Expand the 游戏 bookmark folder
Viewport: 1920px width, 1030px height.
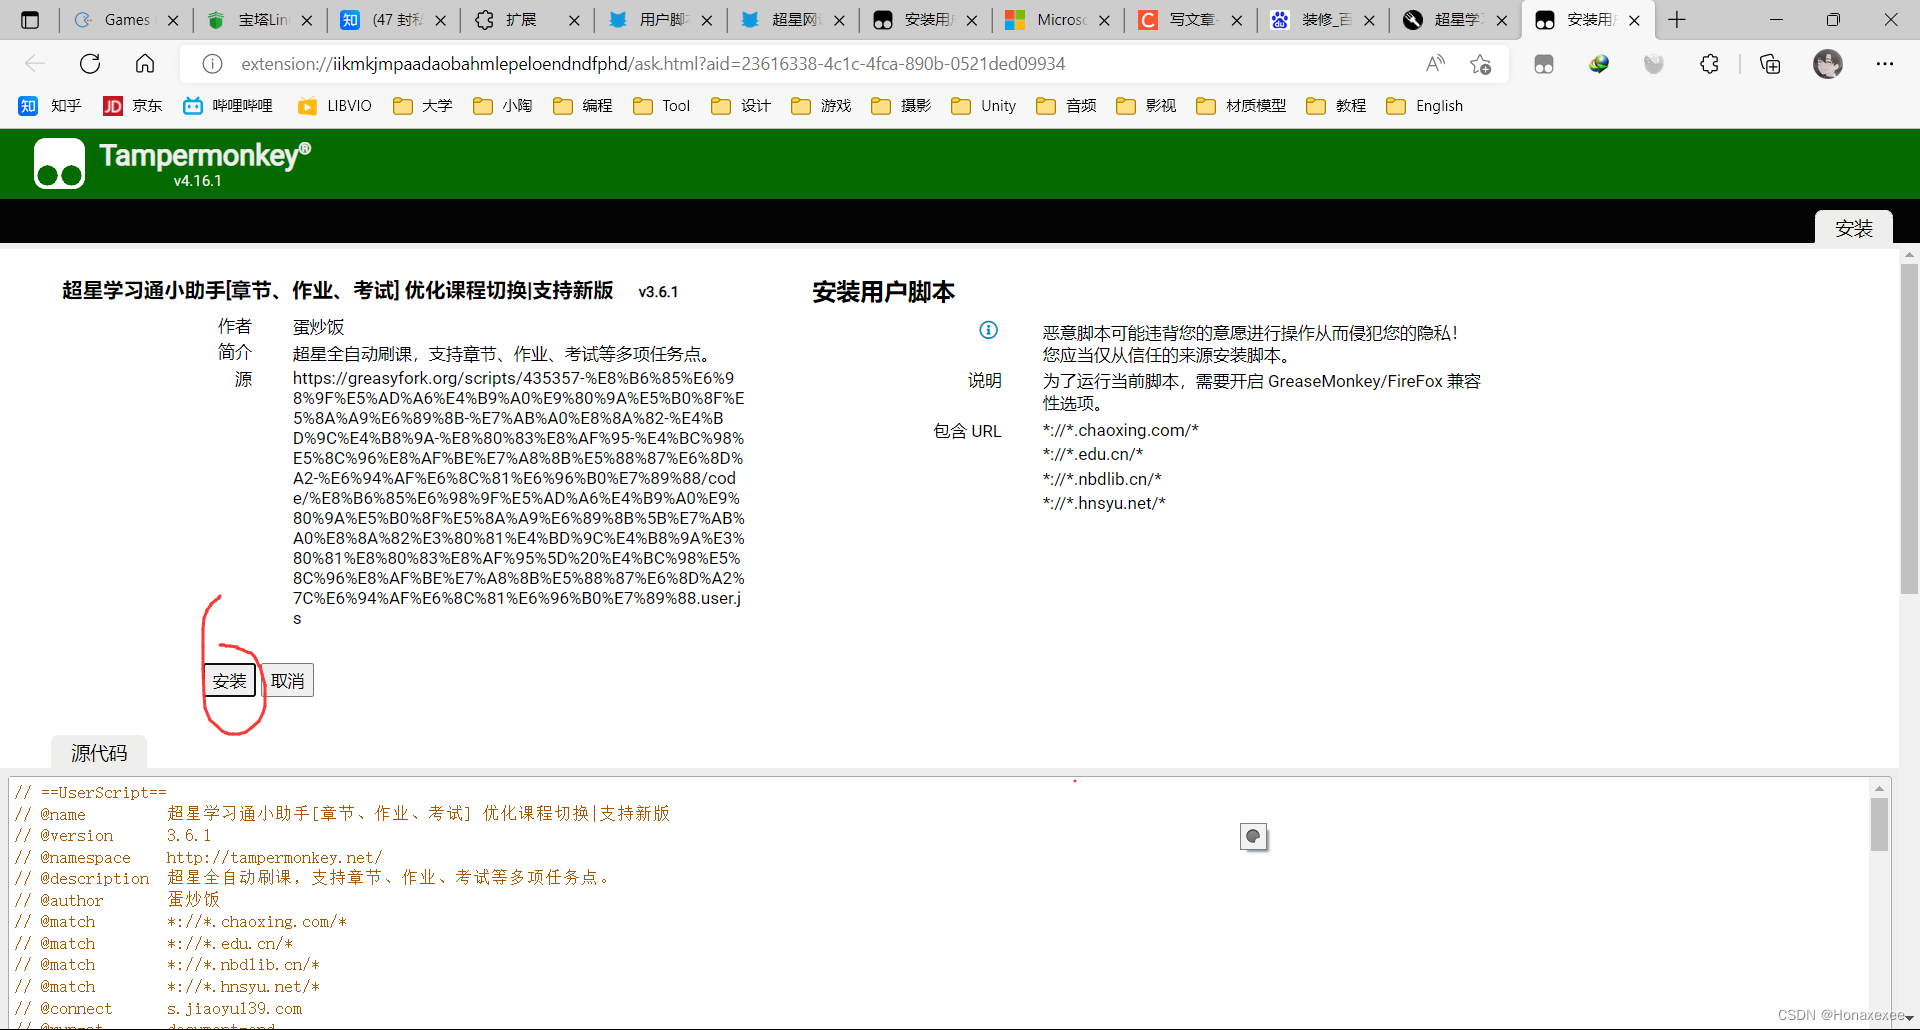pyautogui.click(x=821, y=106)
